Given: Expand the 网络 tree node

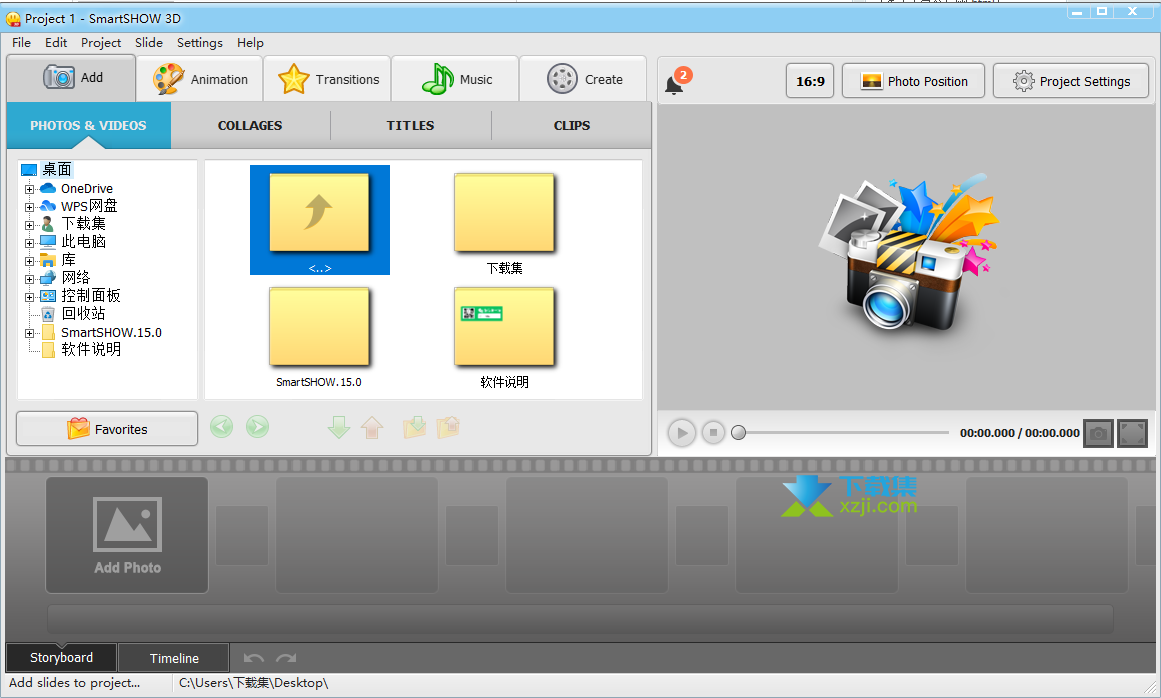Looking at the screenshot, I should pos(30,279).
